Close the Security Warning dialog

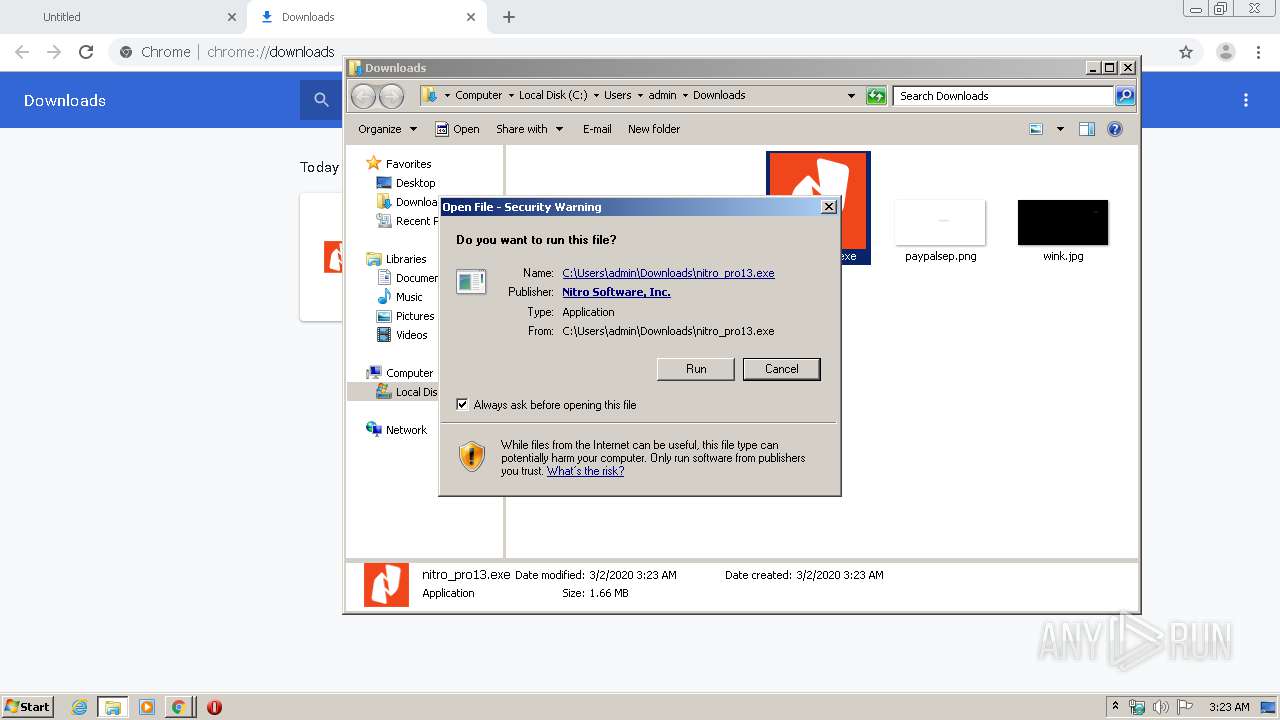click(x=828, y=207)
